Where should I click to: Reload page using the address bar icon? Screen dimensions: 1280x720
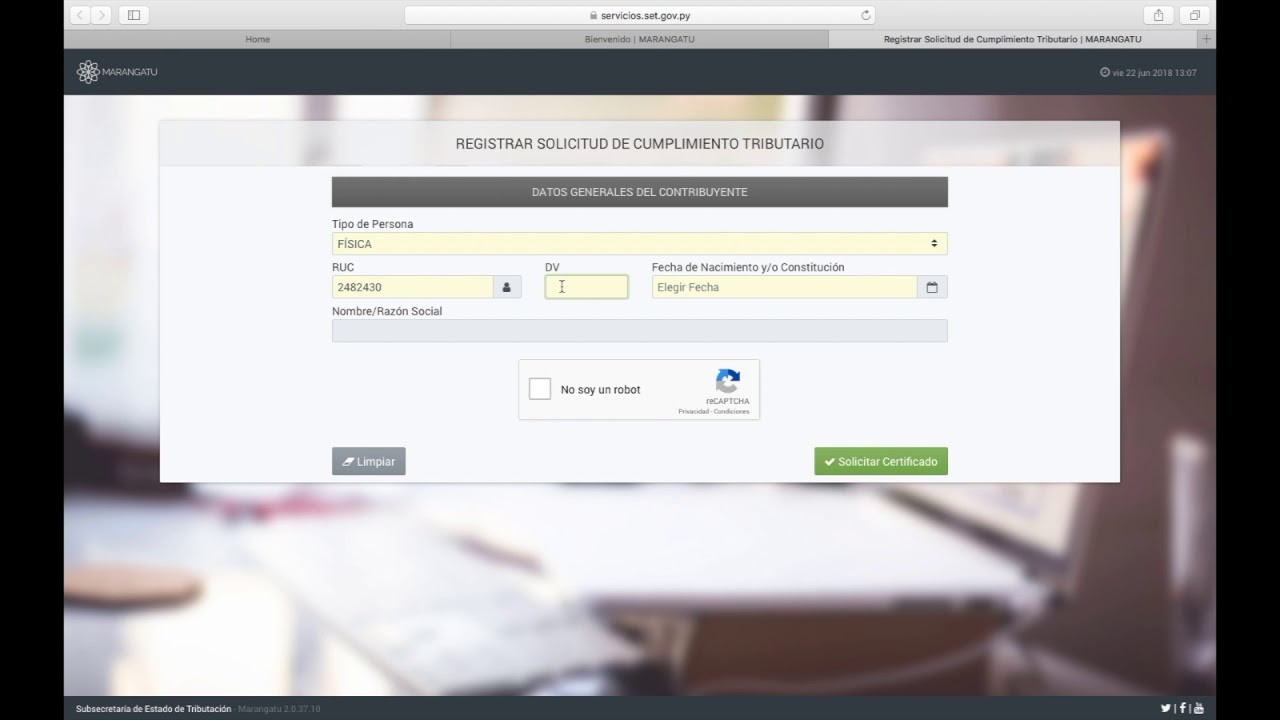[866, 15]
